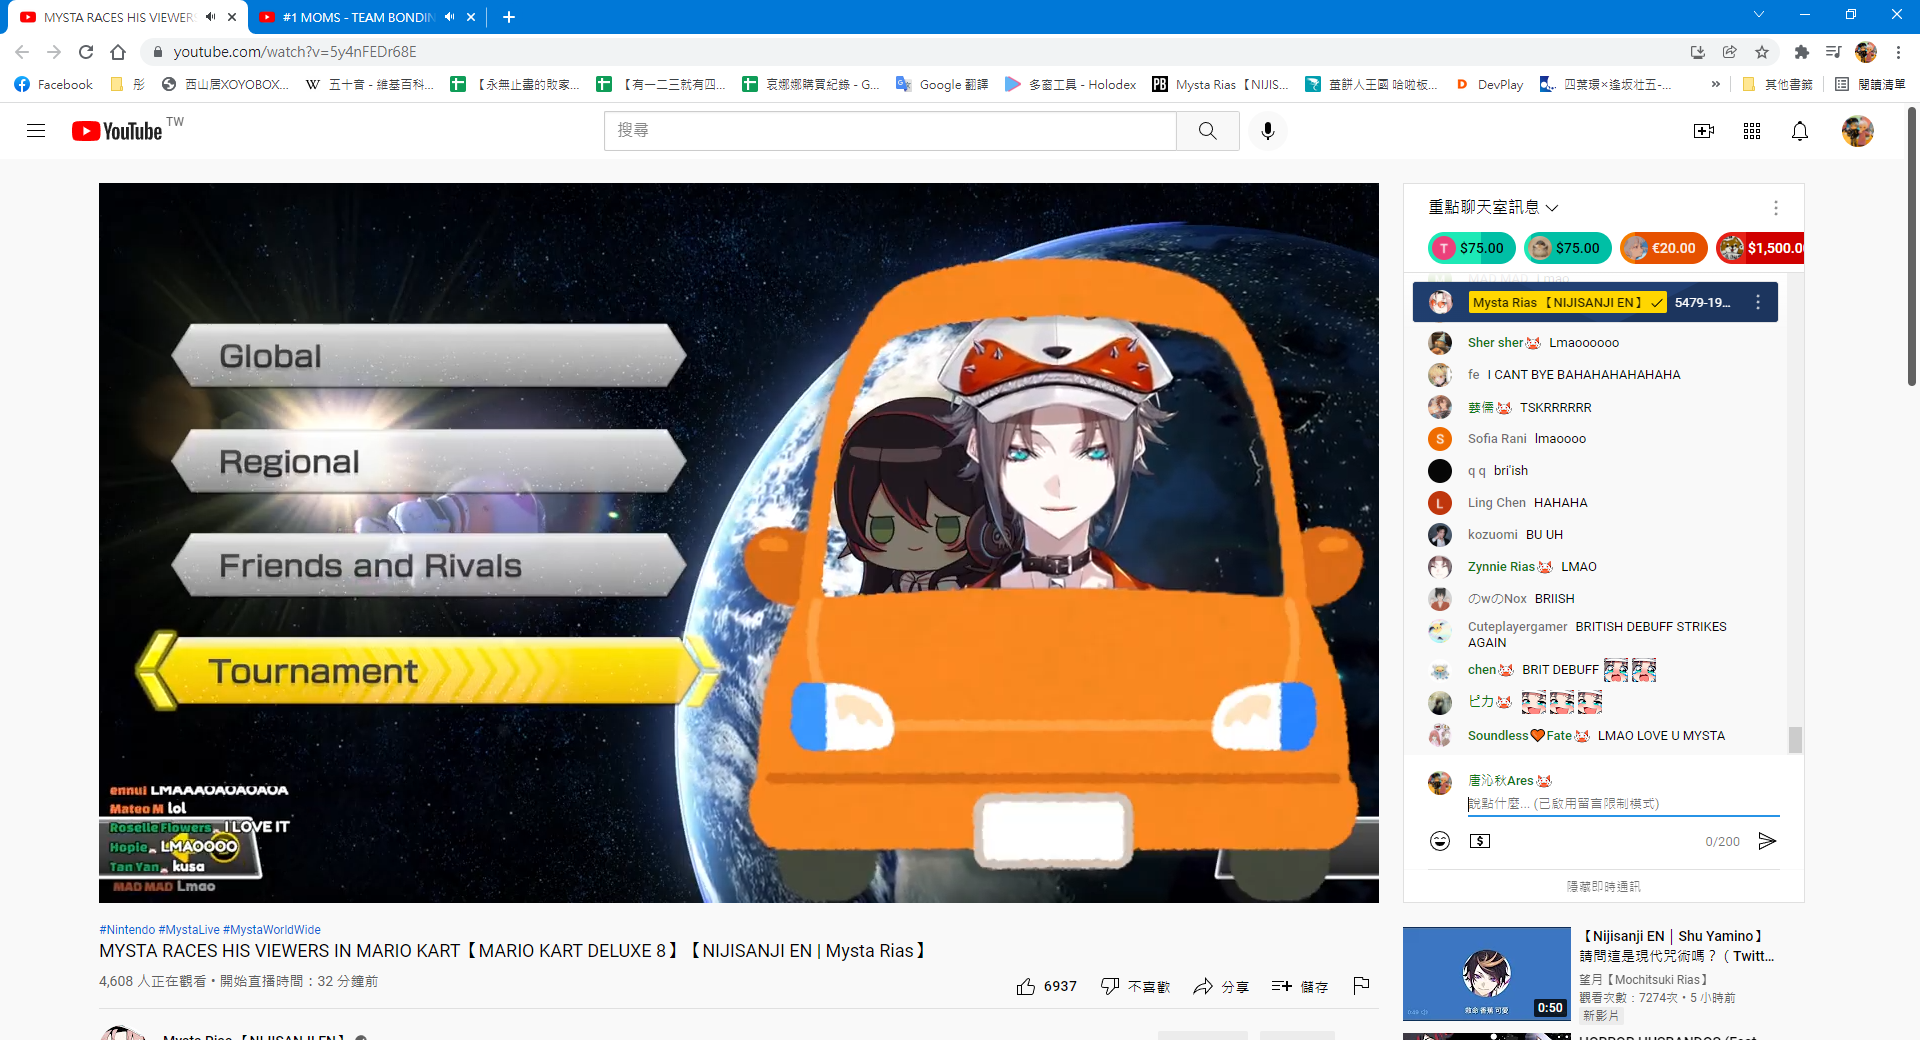The height and width of the screenshot is (1040, 1920).
Task: Click the video player to pause
Action: [x=738, y=542]
